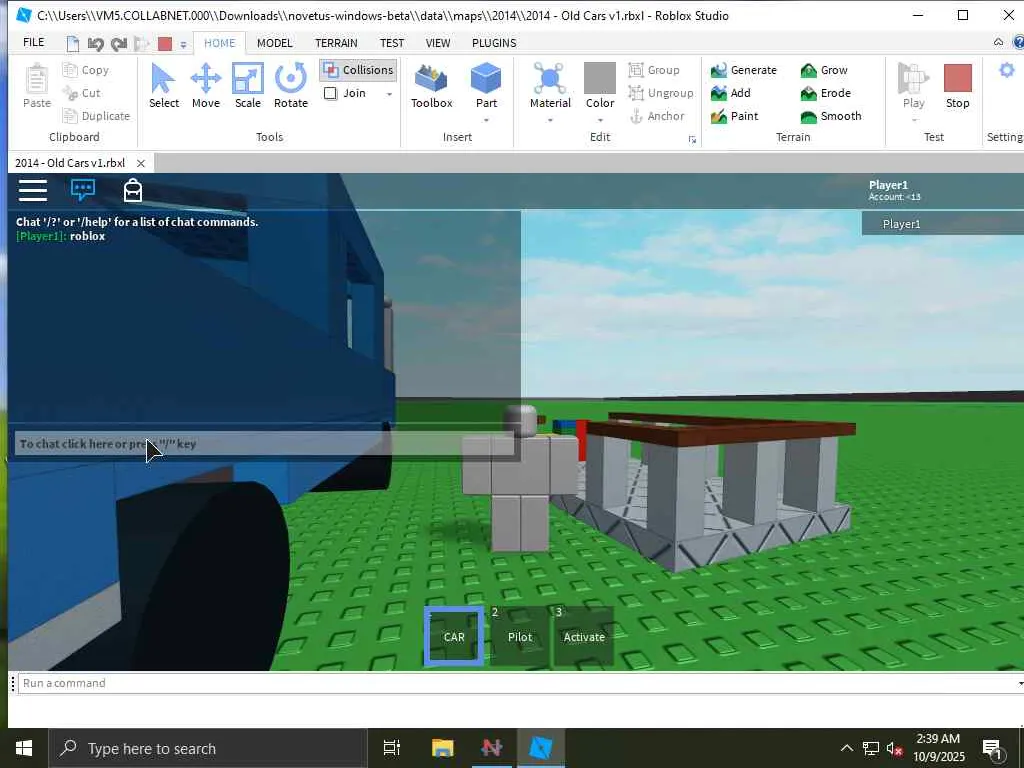The height and width of the screenshot is (768, 1024).
Task: Select the terrain Paint tool
Action: click(x=735, y=116)
